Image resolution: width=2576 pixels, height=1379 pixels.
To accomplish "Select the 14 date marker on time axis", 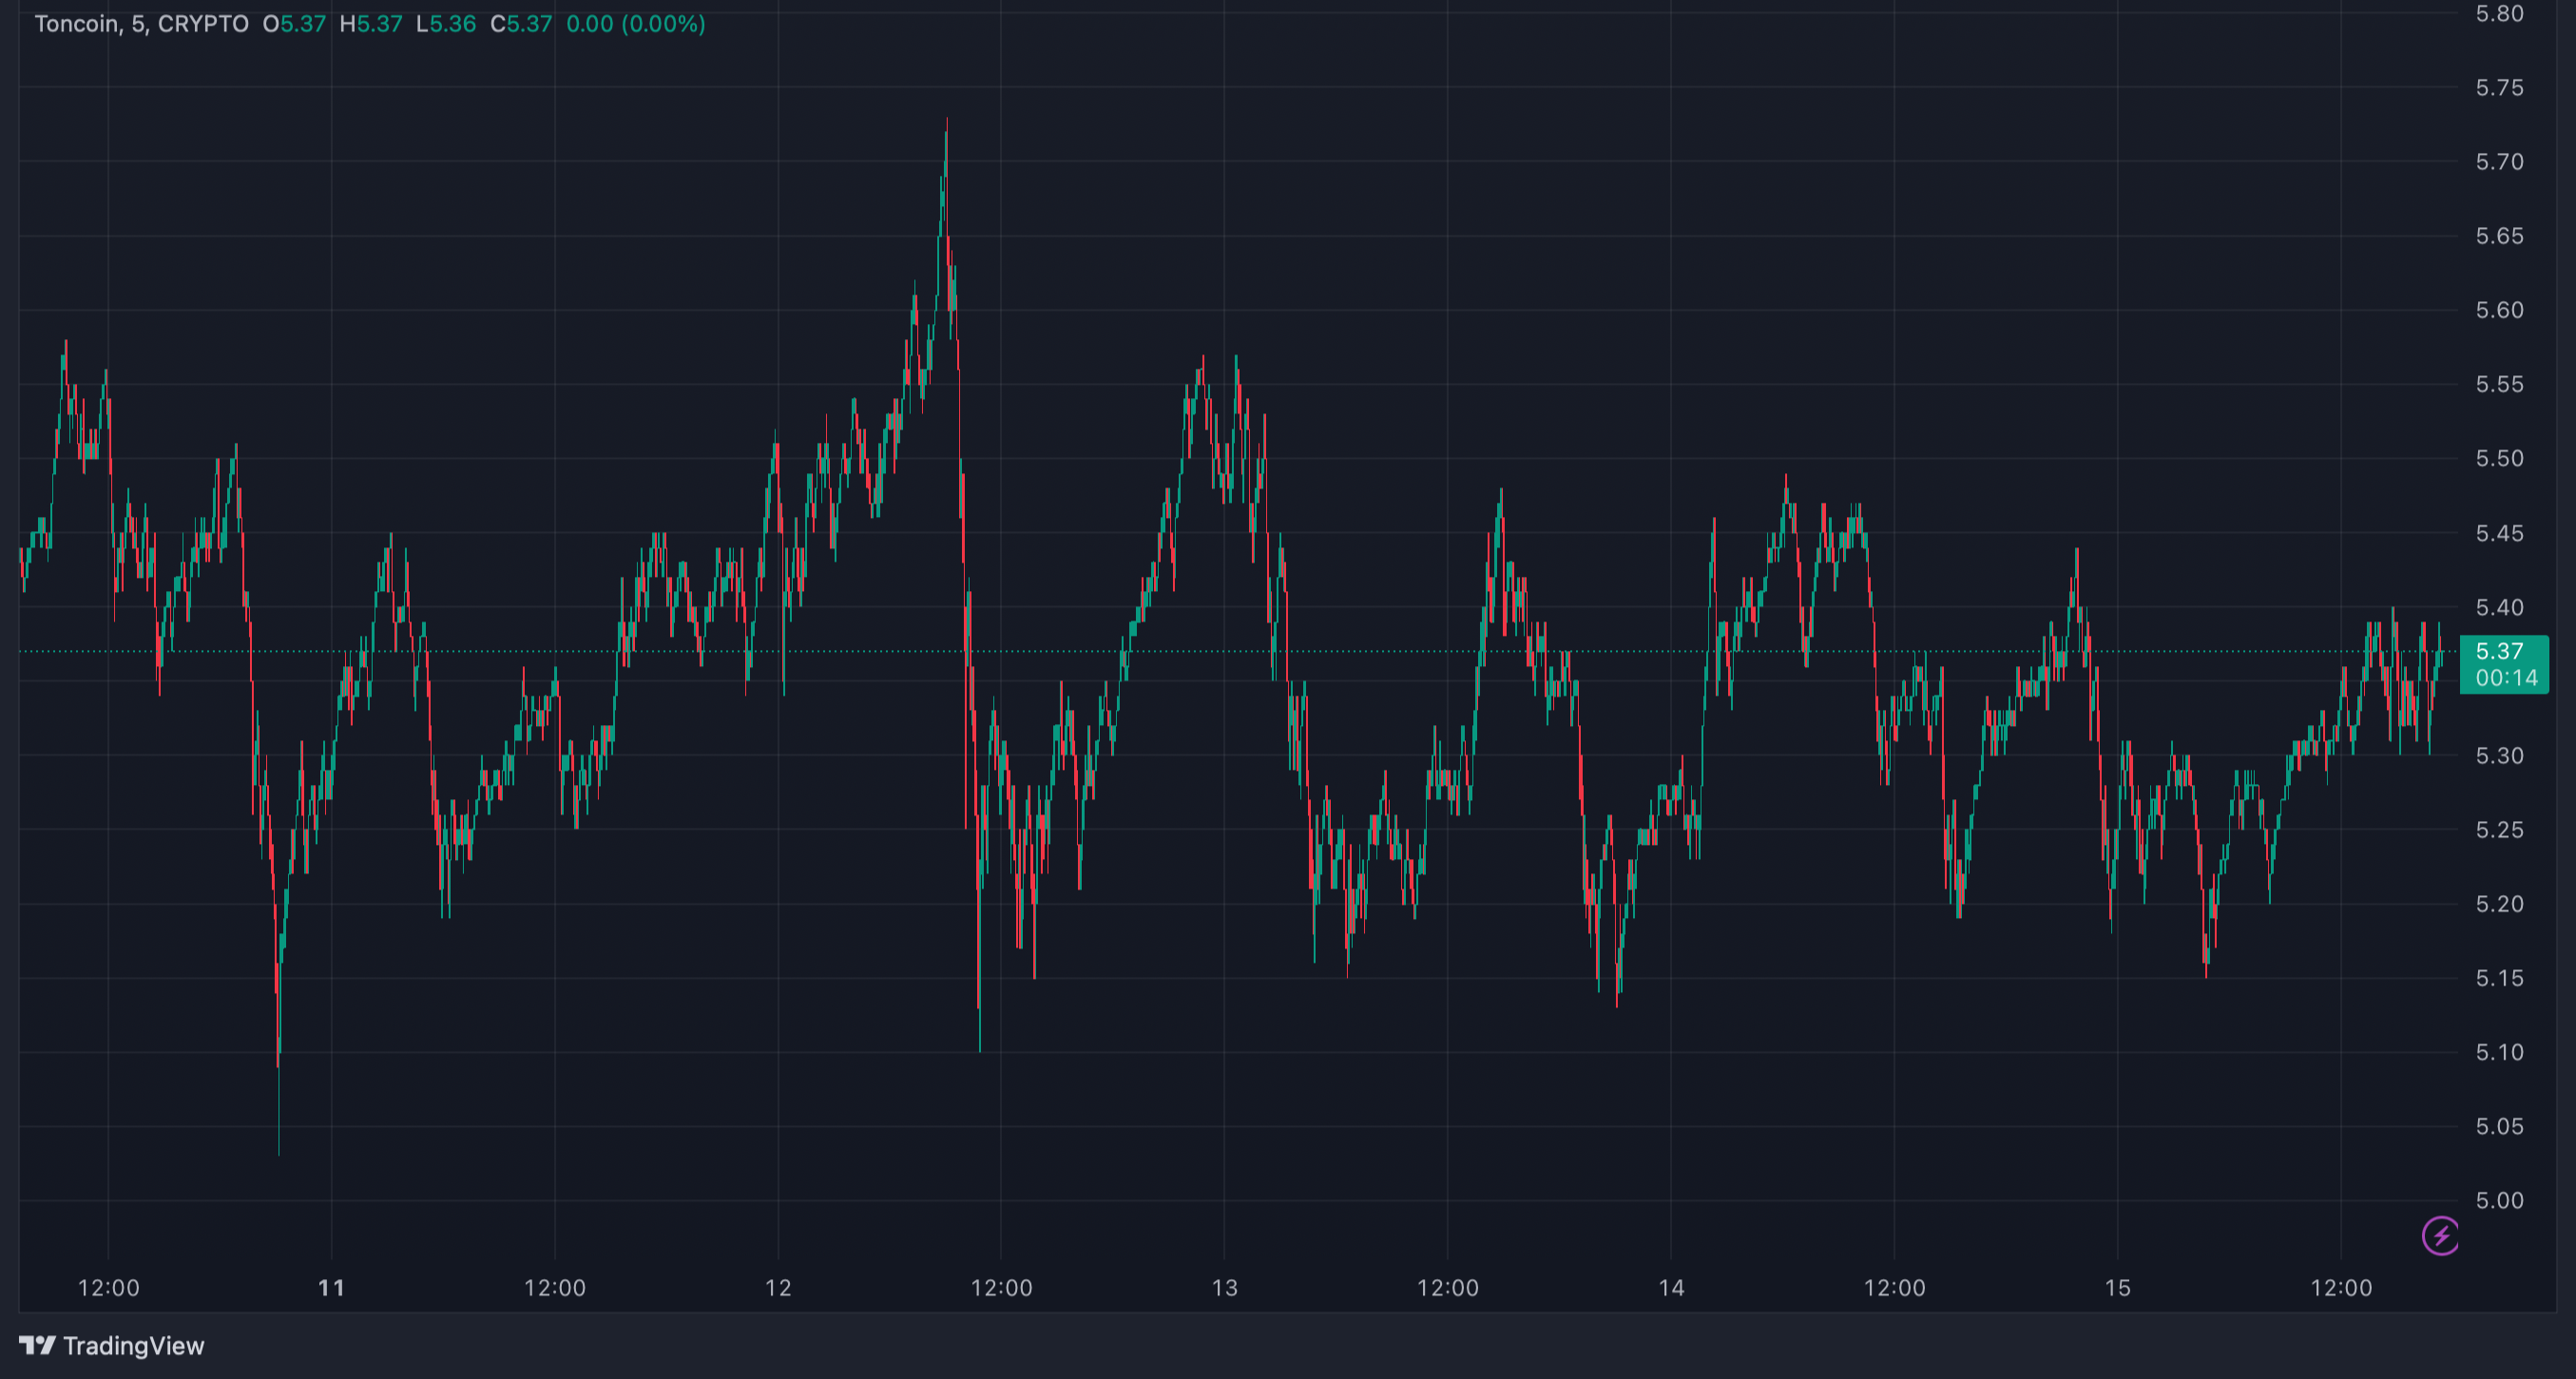I will [x=1671, y=1288].
